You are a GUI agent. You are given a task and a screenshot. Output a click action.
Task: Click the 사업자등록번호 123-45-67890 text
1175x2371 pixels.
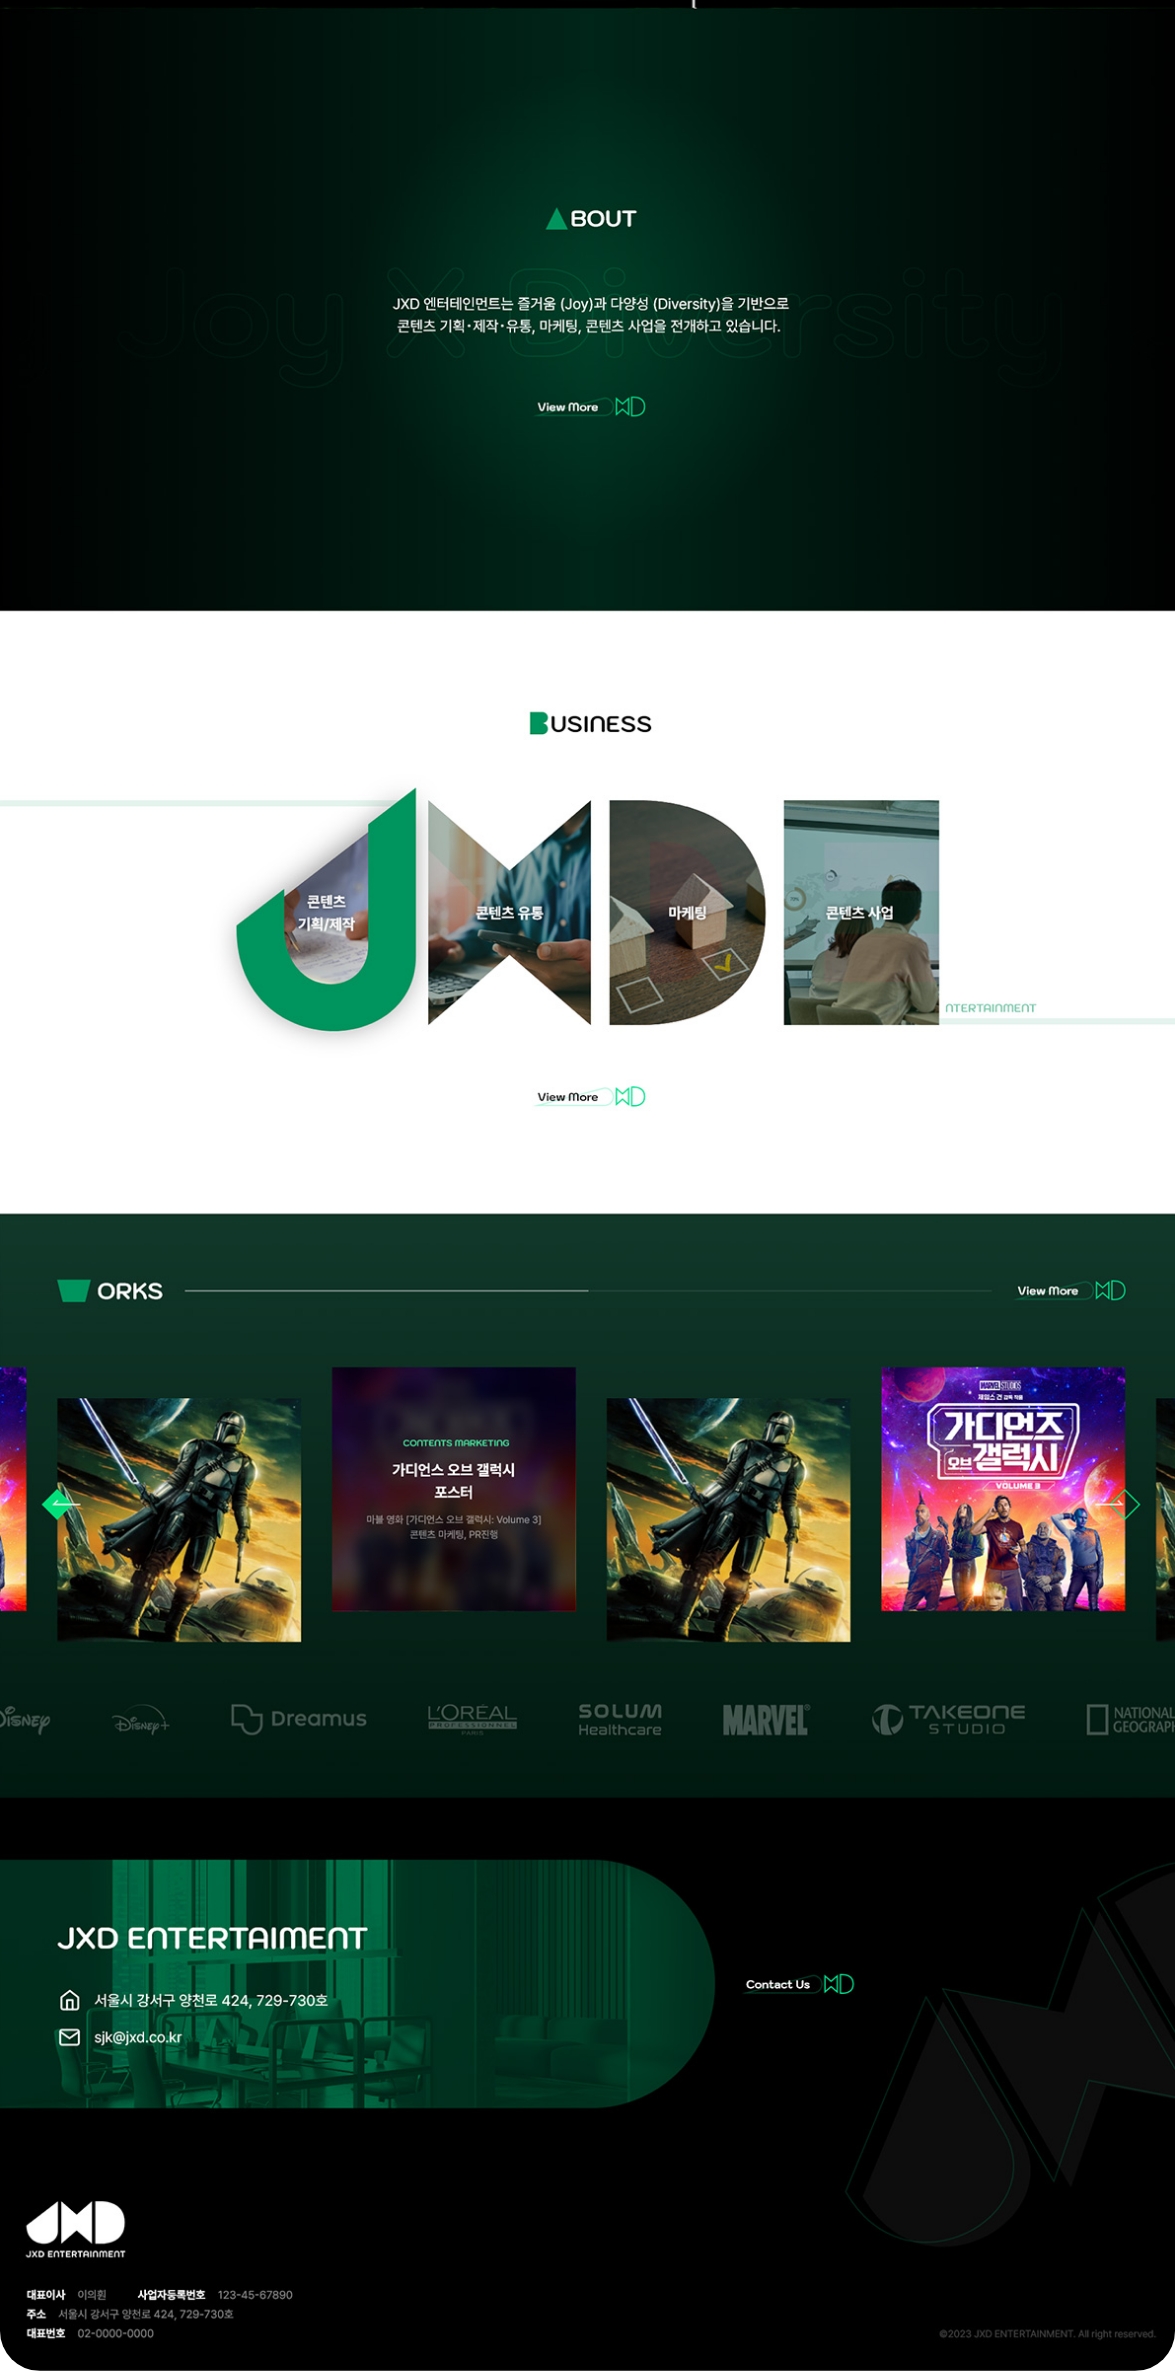point(215,2295)
